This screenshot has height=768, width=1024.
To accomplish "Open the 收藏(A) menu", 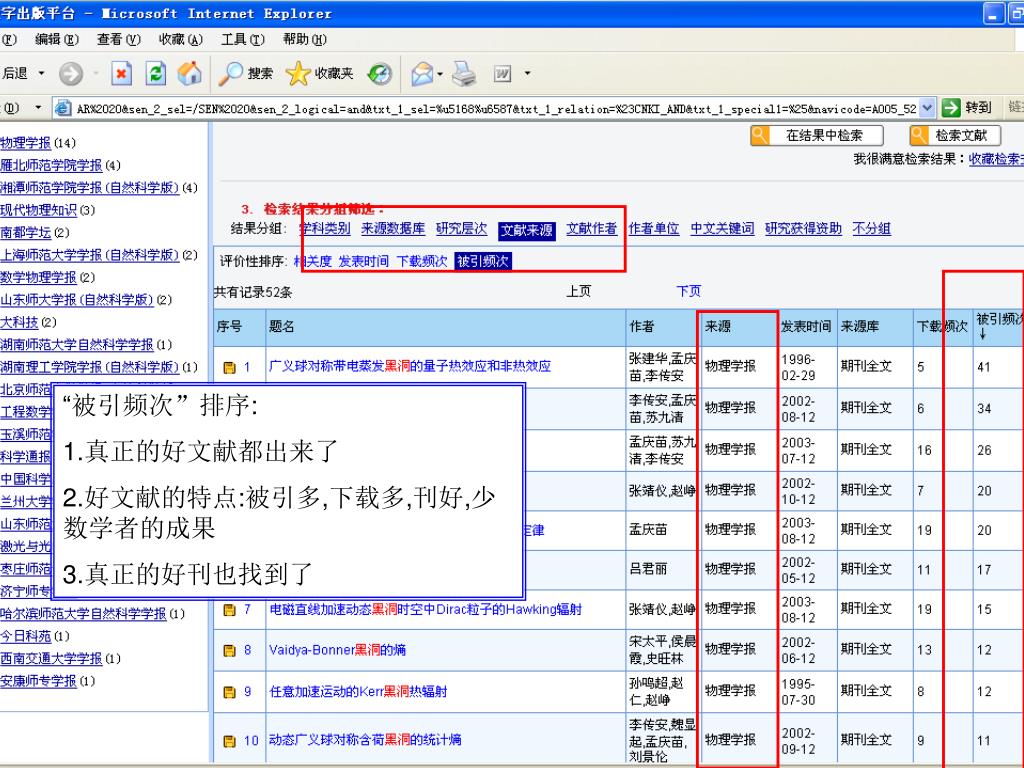I will [x=181, y=40].
